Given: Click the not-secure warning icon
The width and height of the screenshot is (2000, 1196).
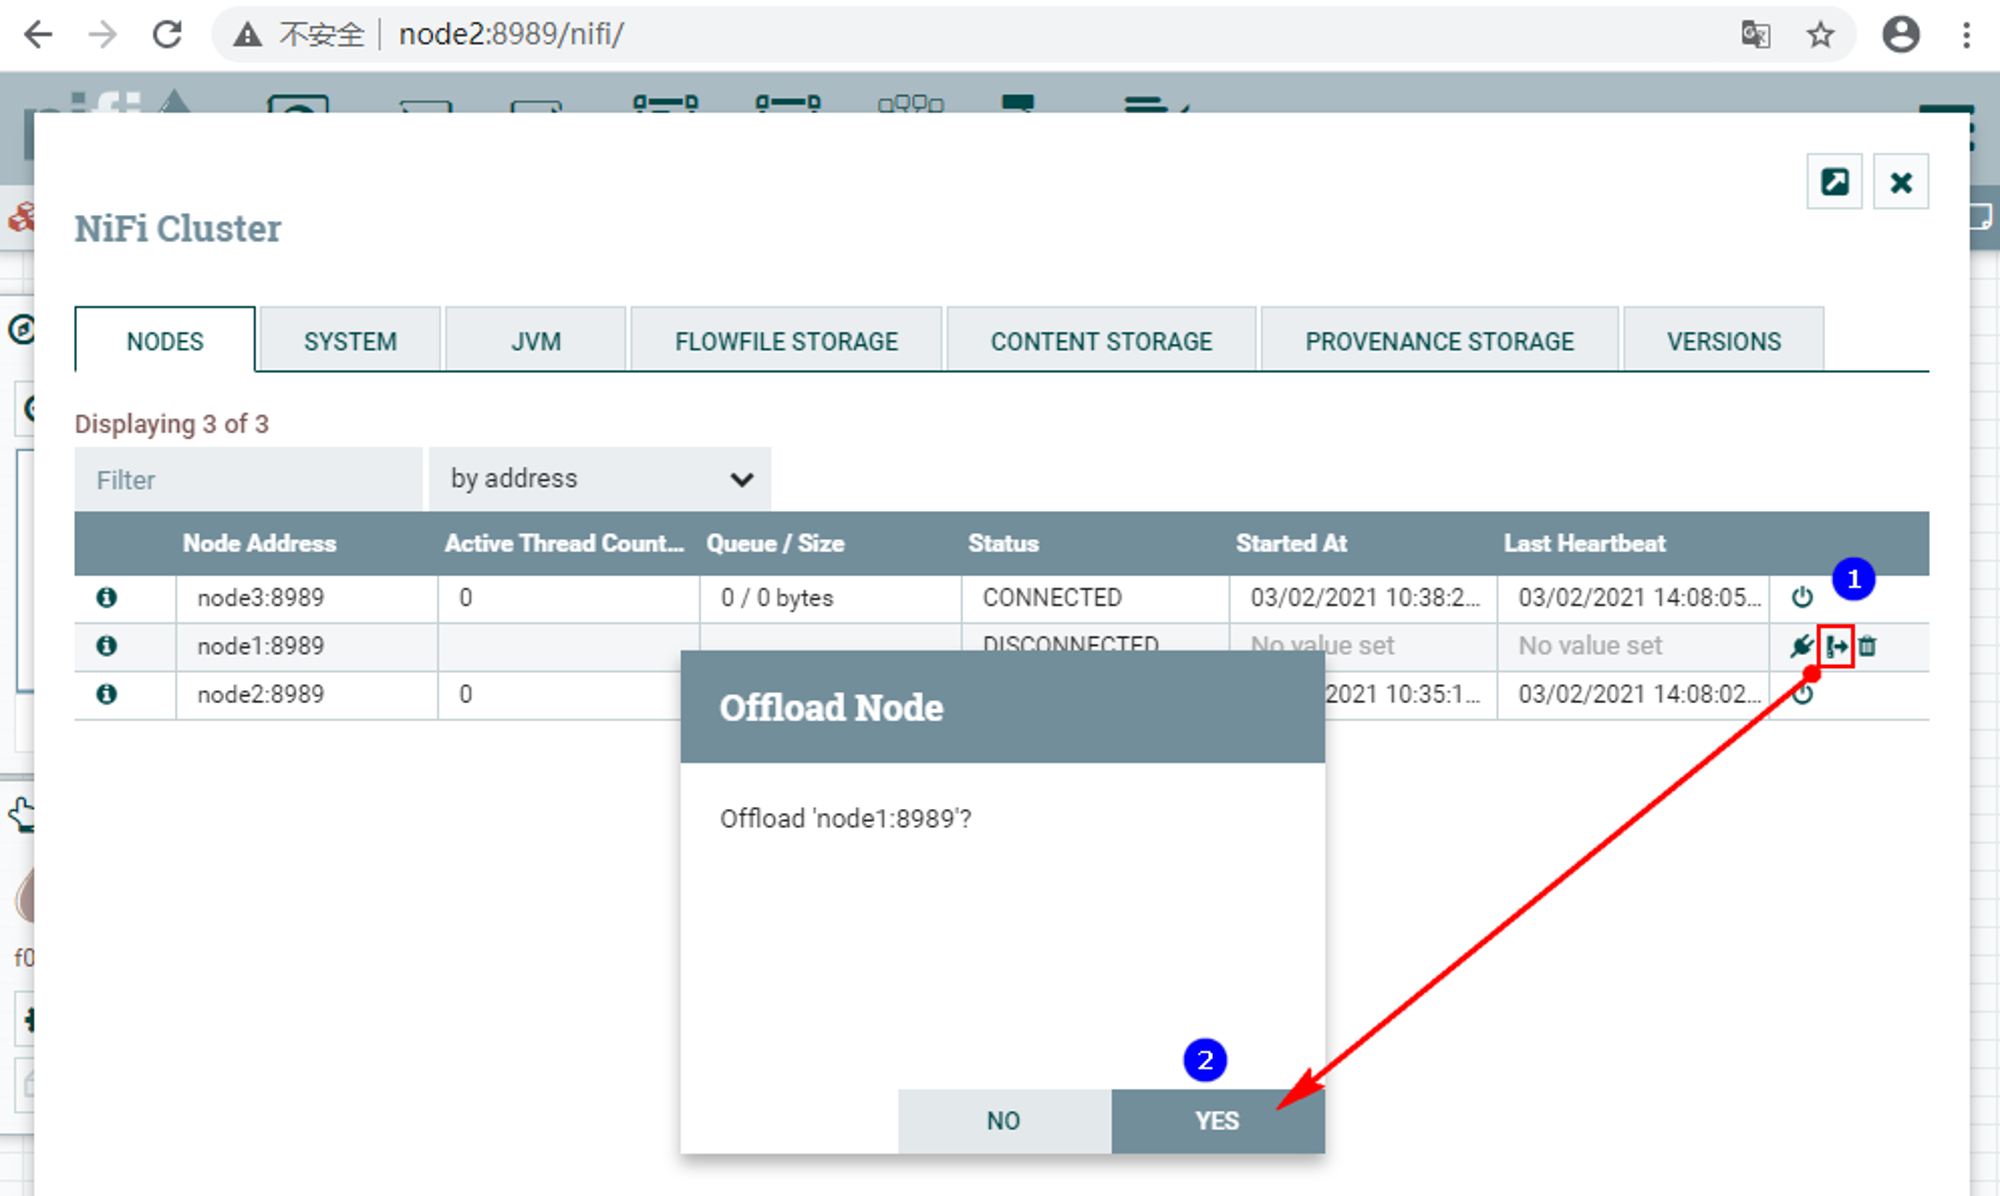Looking at the screenshot, I should point(247,35).
